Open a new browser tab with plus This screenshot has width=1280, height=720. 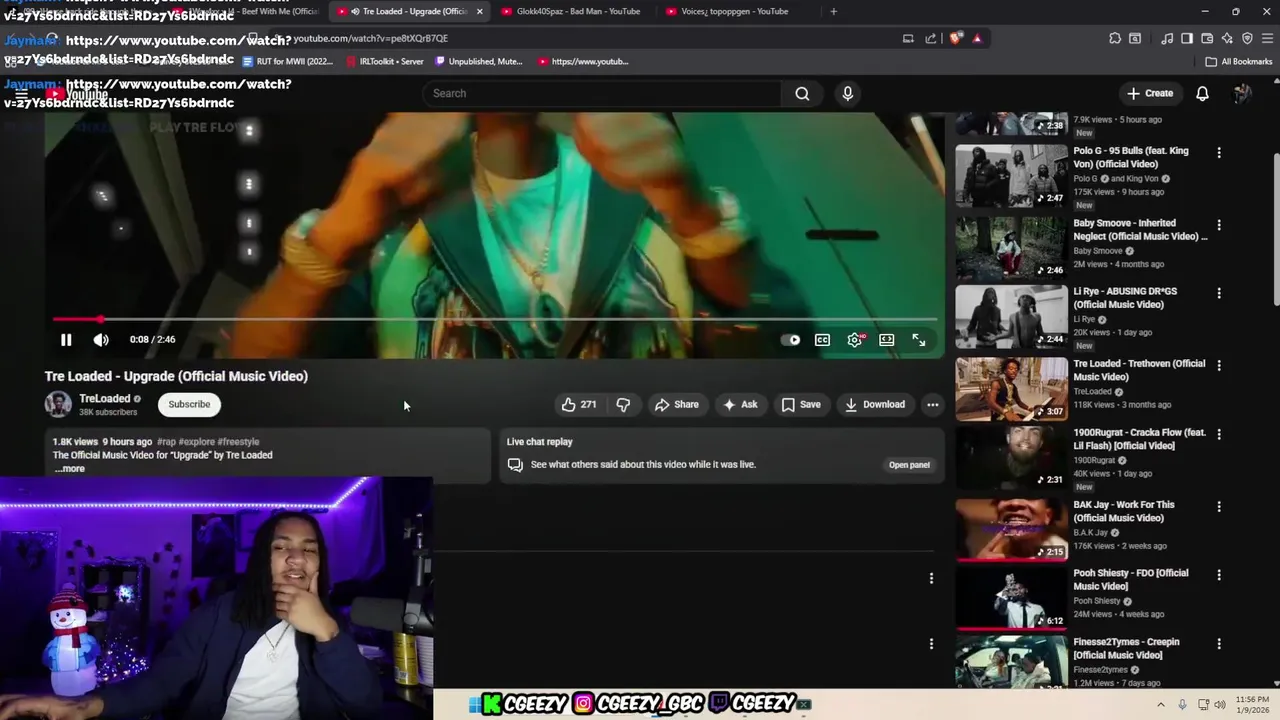coord(834,11)
